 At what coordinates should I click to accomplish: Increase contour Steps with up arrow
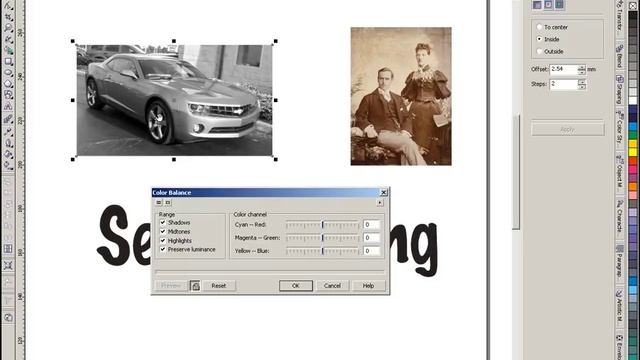point(582,82)
